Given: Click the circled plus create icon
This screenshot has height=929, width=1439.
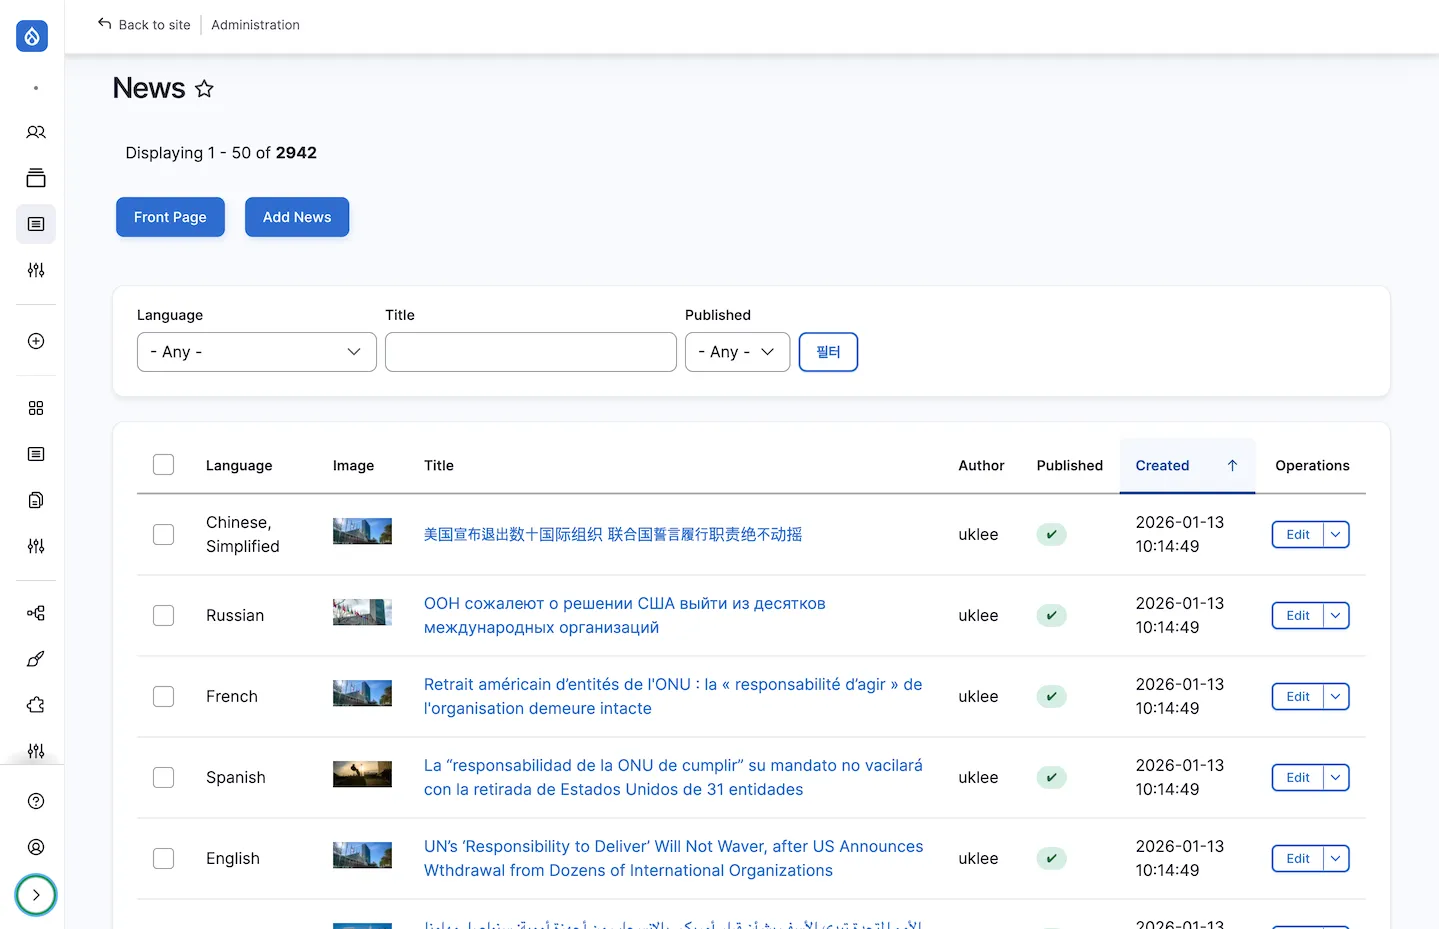Looking at the screenshot, I should tap(36, 341).
